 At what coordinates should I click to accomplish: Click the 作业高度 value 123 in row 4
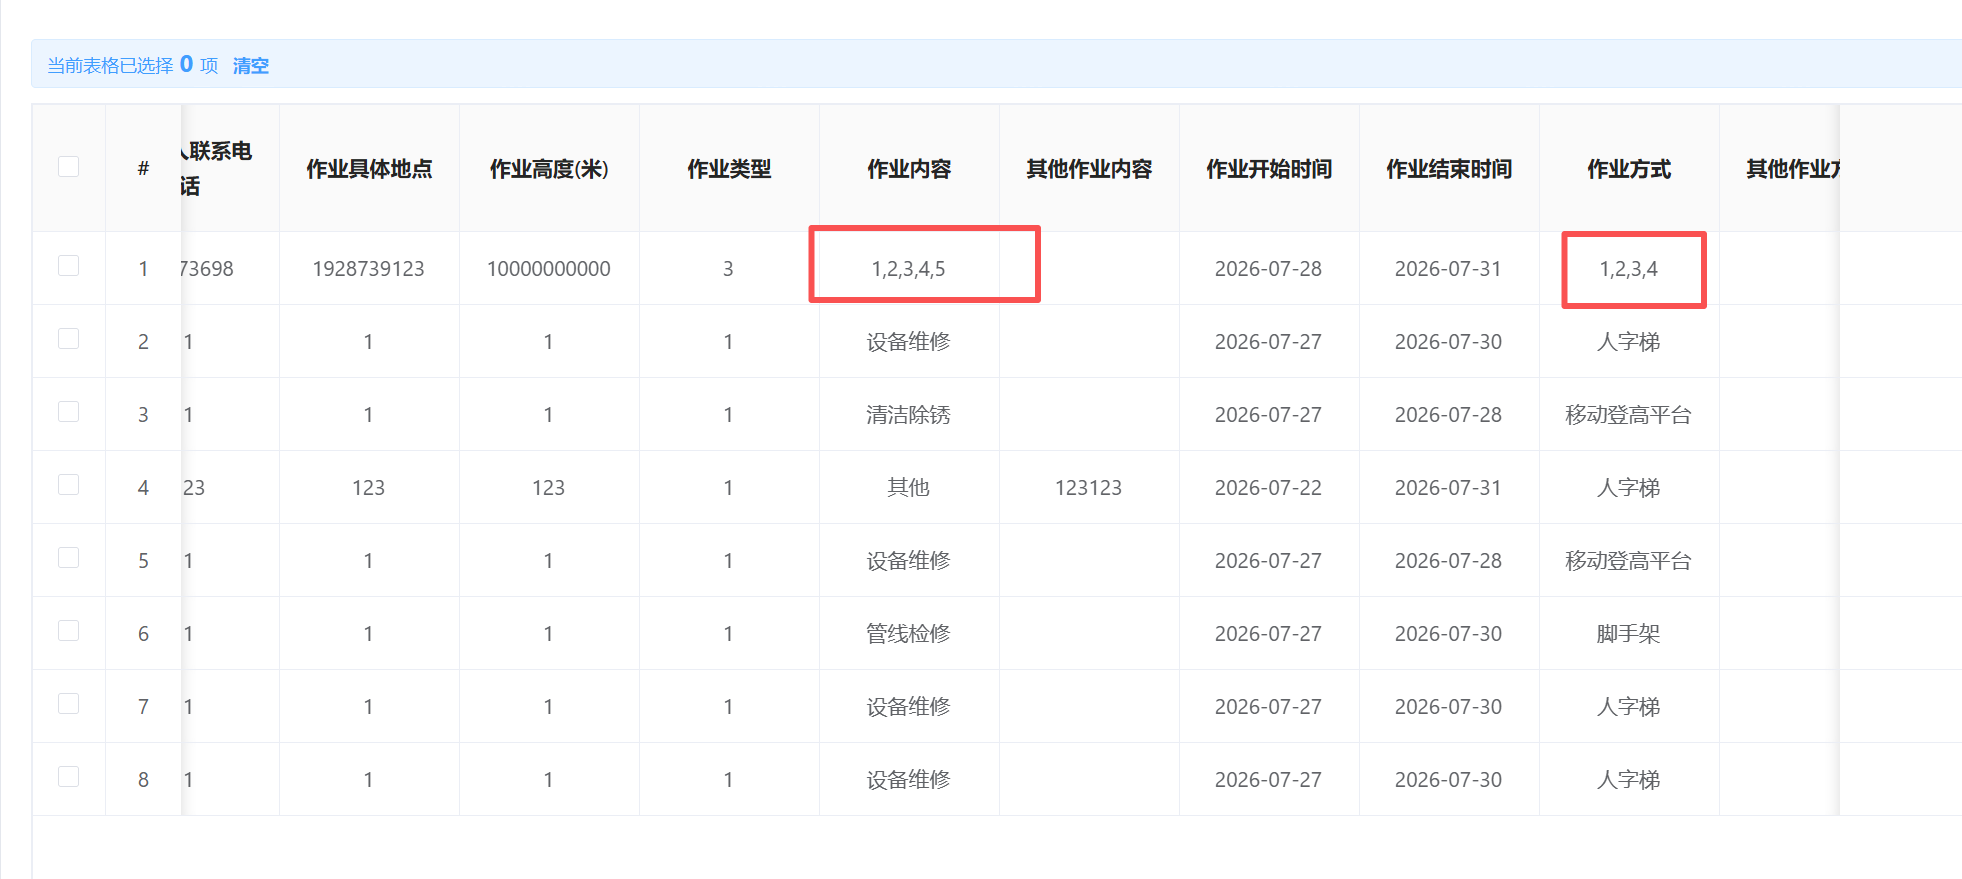click(x=548, y=488)
